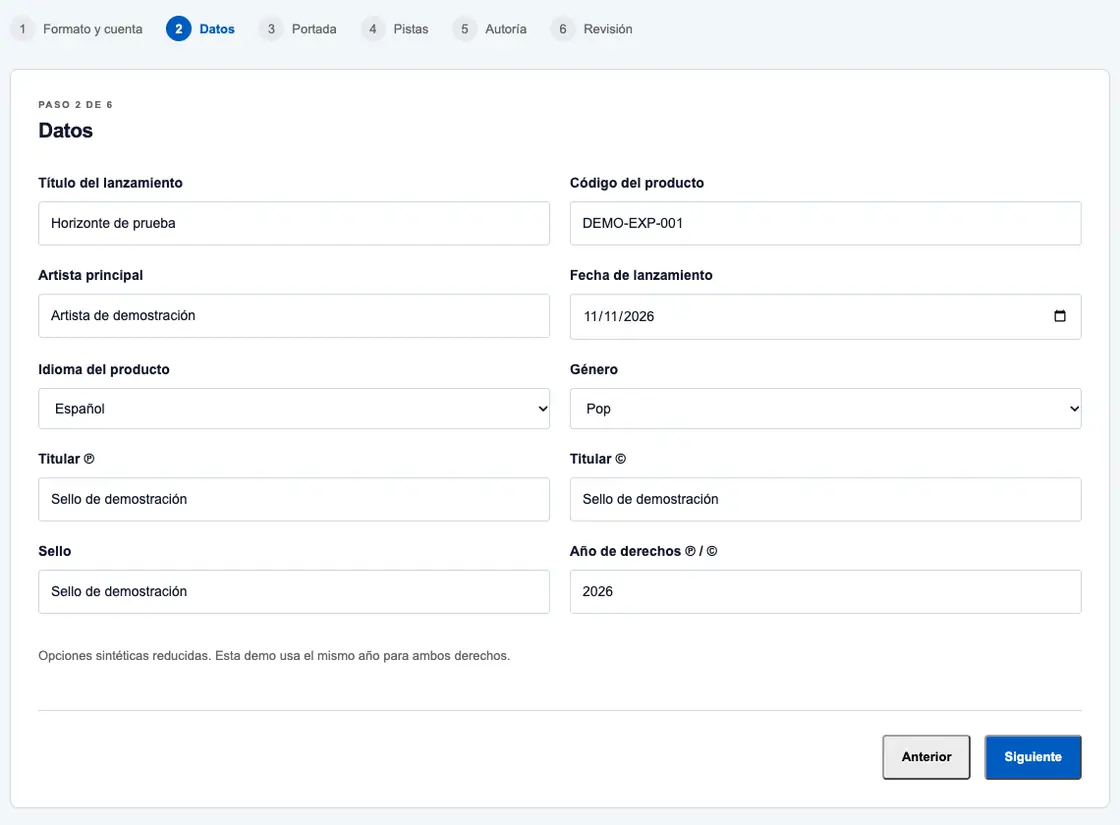1120x825 pixels.
Task: Click the Año de derechos field
Action: coord(825,591)
